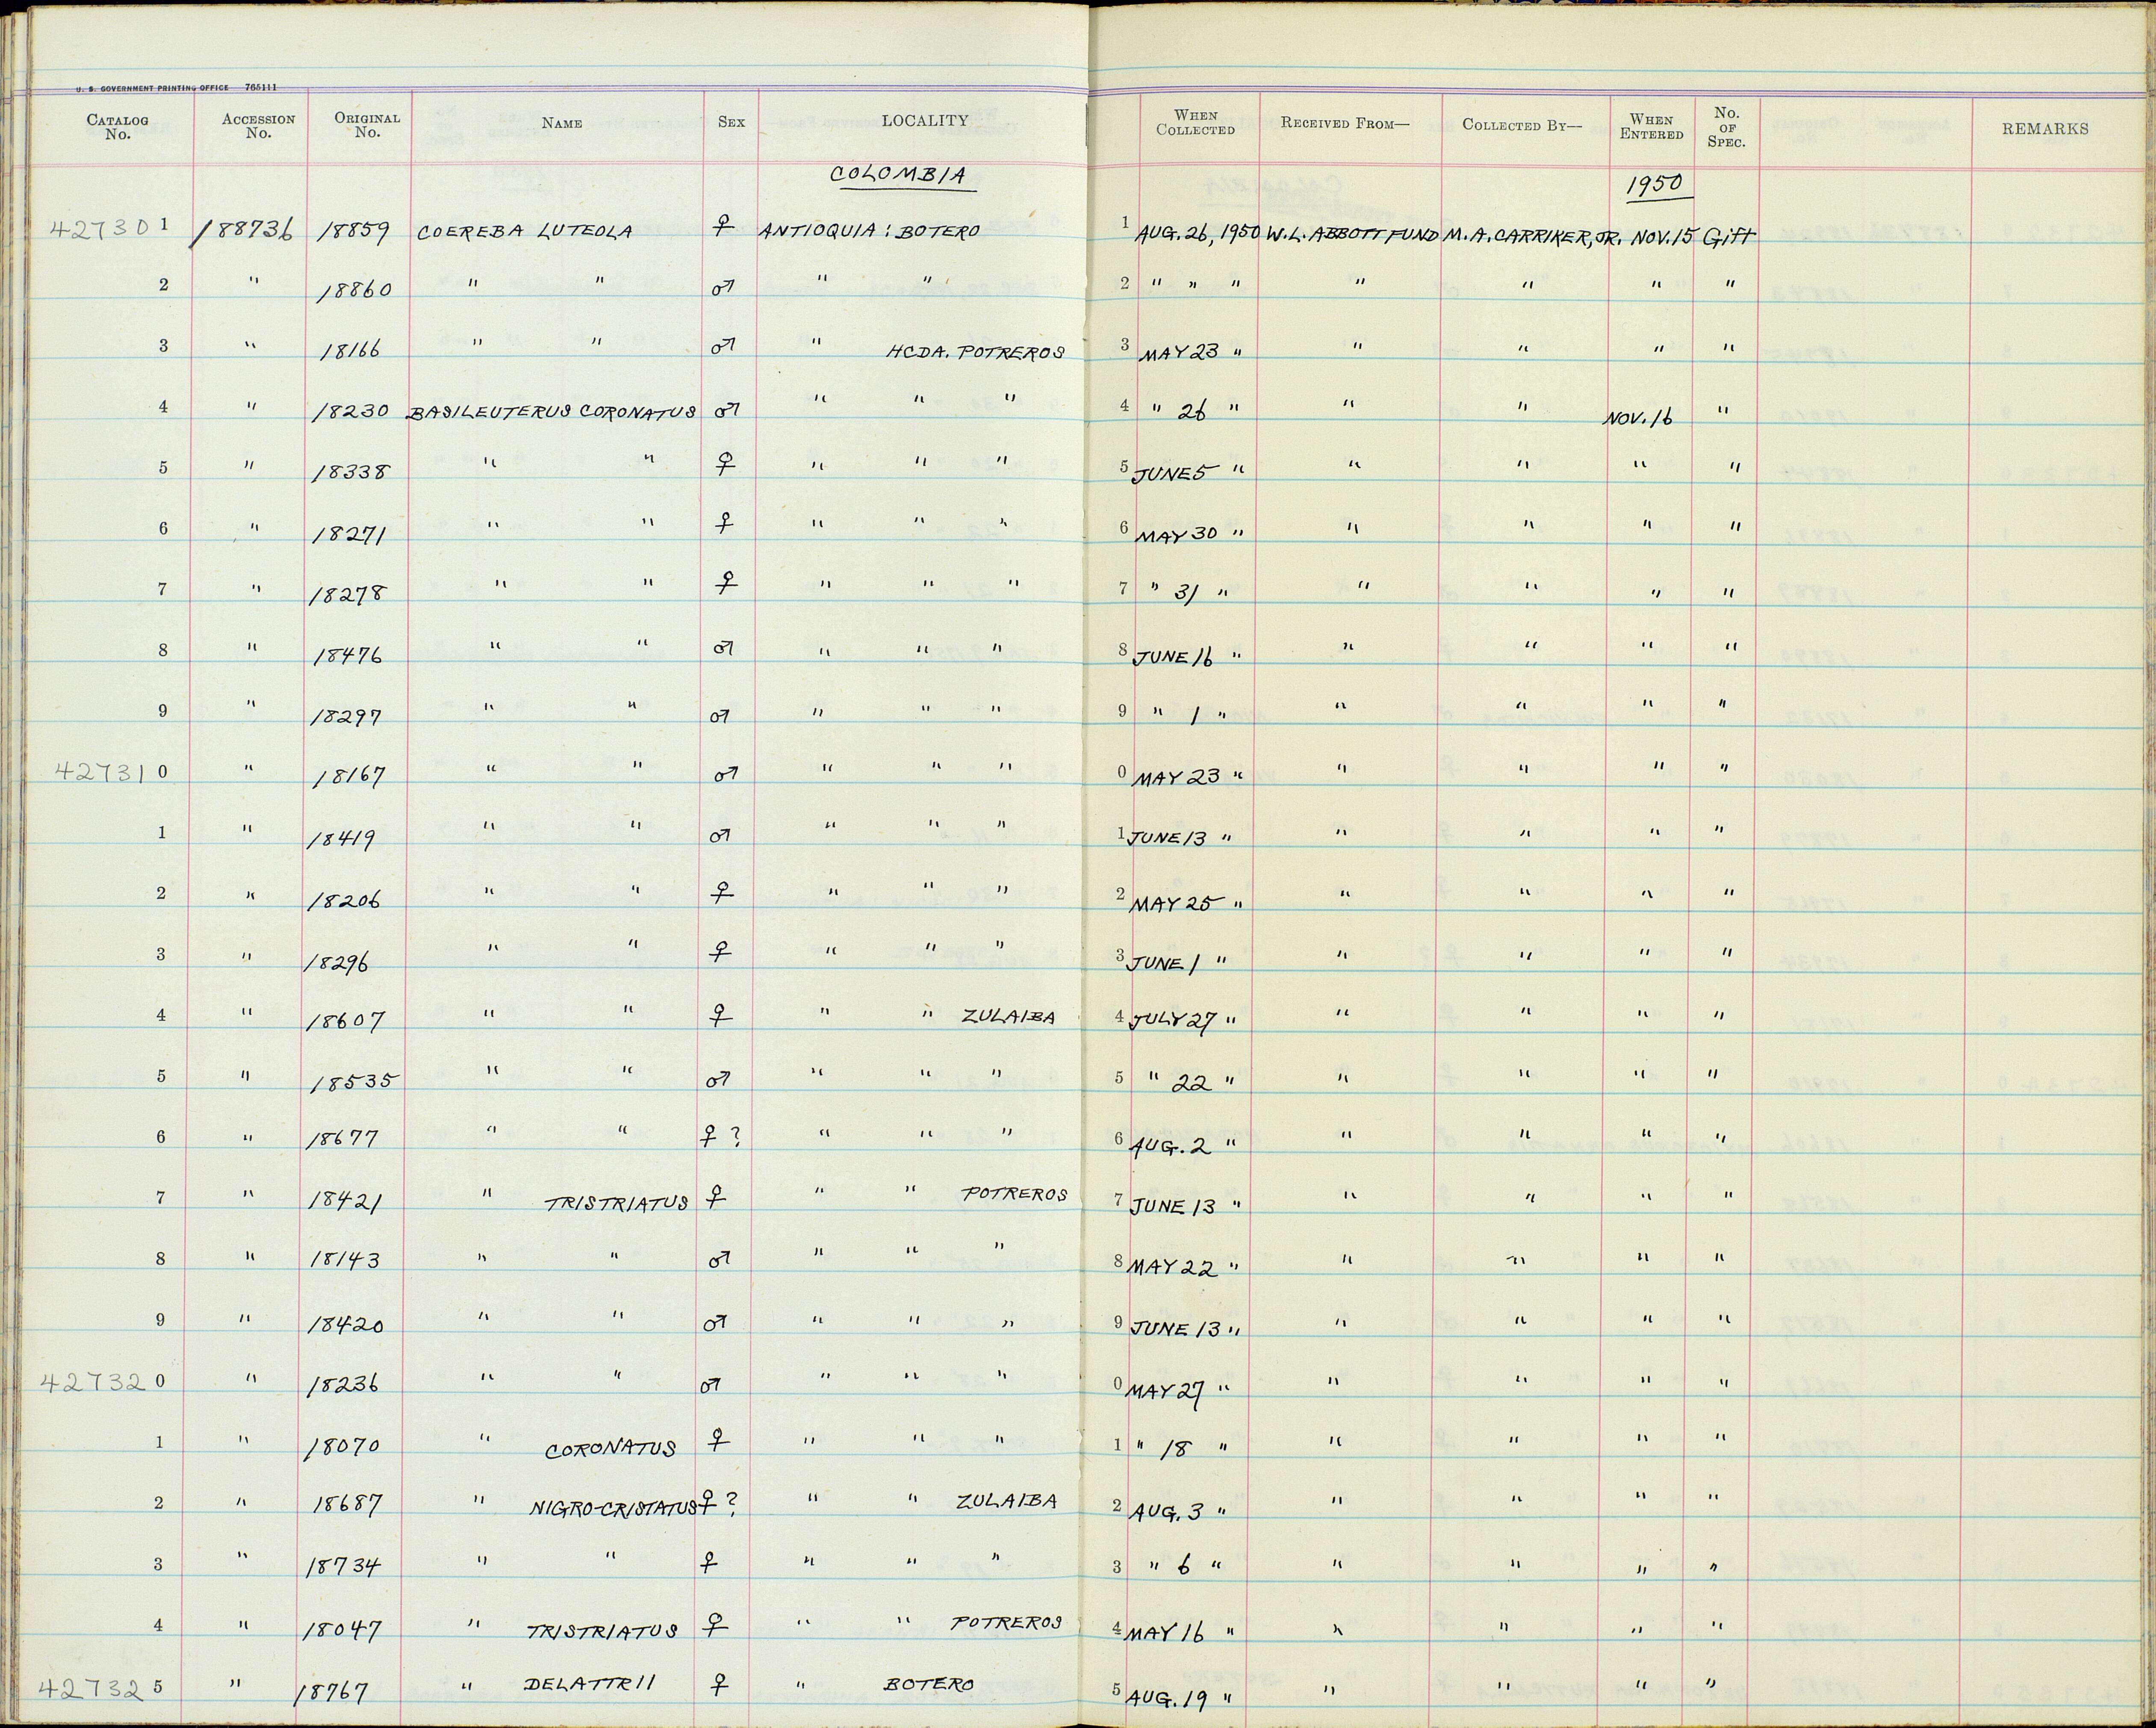Click the 'Received From—' column header

pos(1344,123)
